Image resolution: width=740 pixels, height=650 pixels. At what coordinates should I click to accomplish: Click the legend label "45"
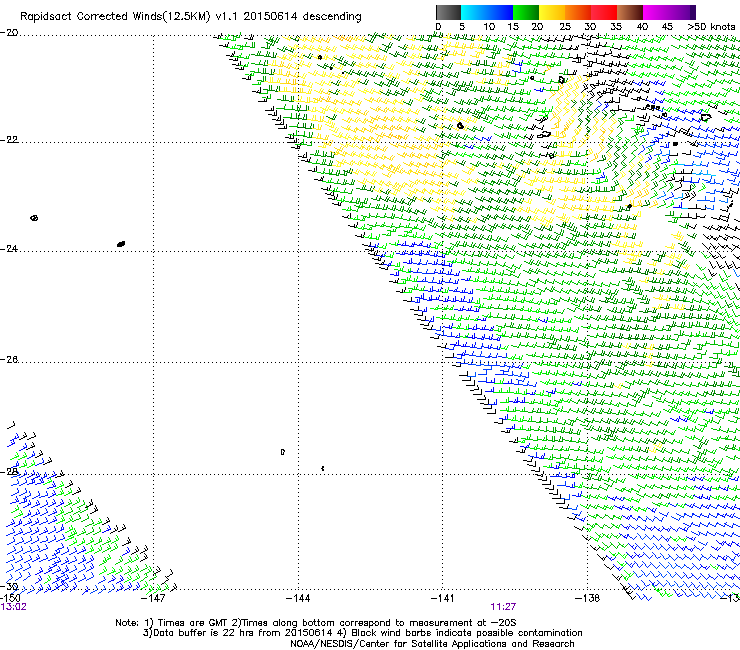coord(667,27)
